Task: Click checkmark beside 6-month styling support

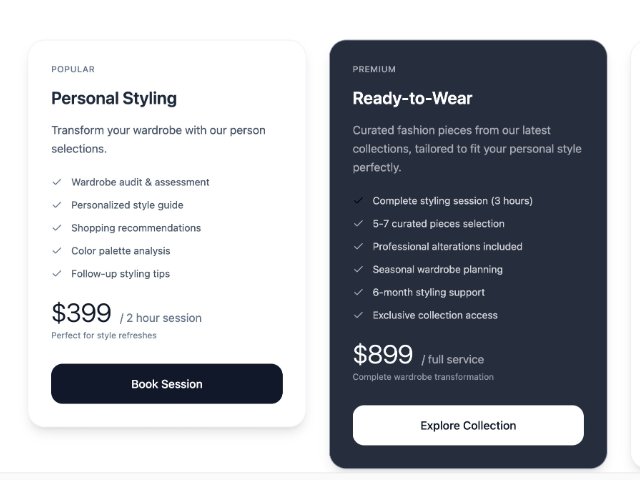Action: (358, 293)
